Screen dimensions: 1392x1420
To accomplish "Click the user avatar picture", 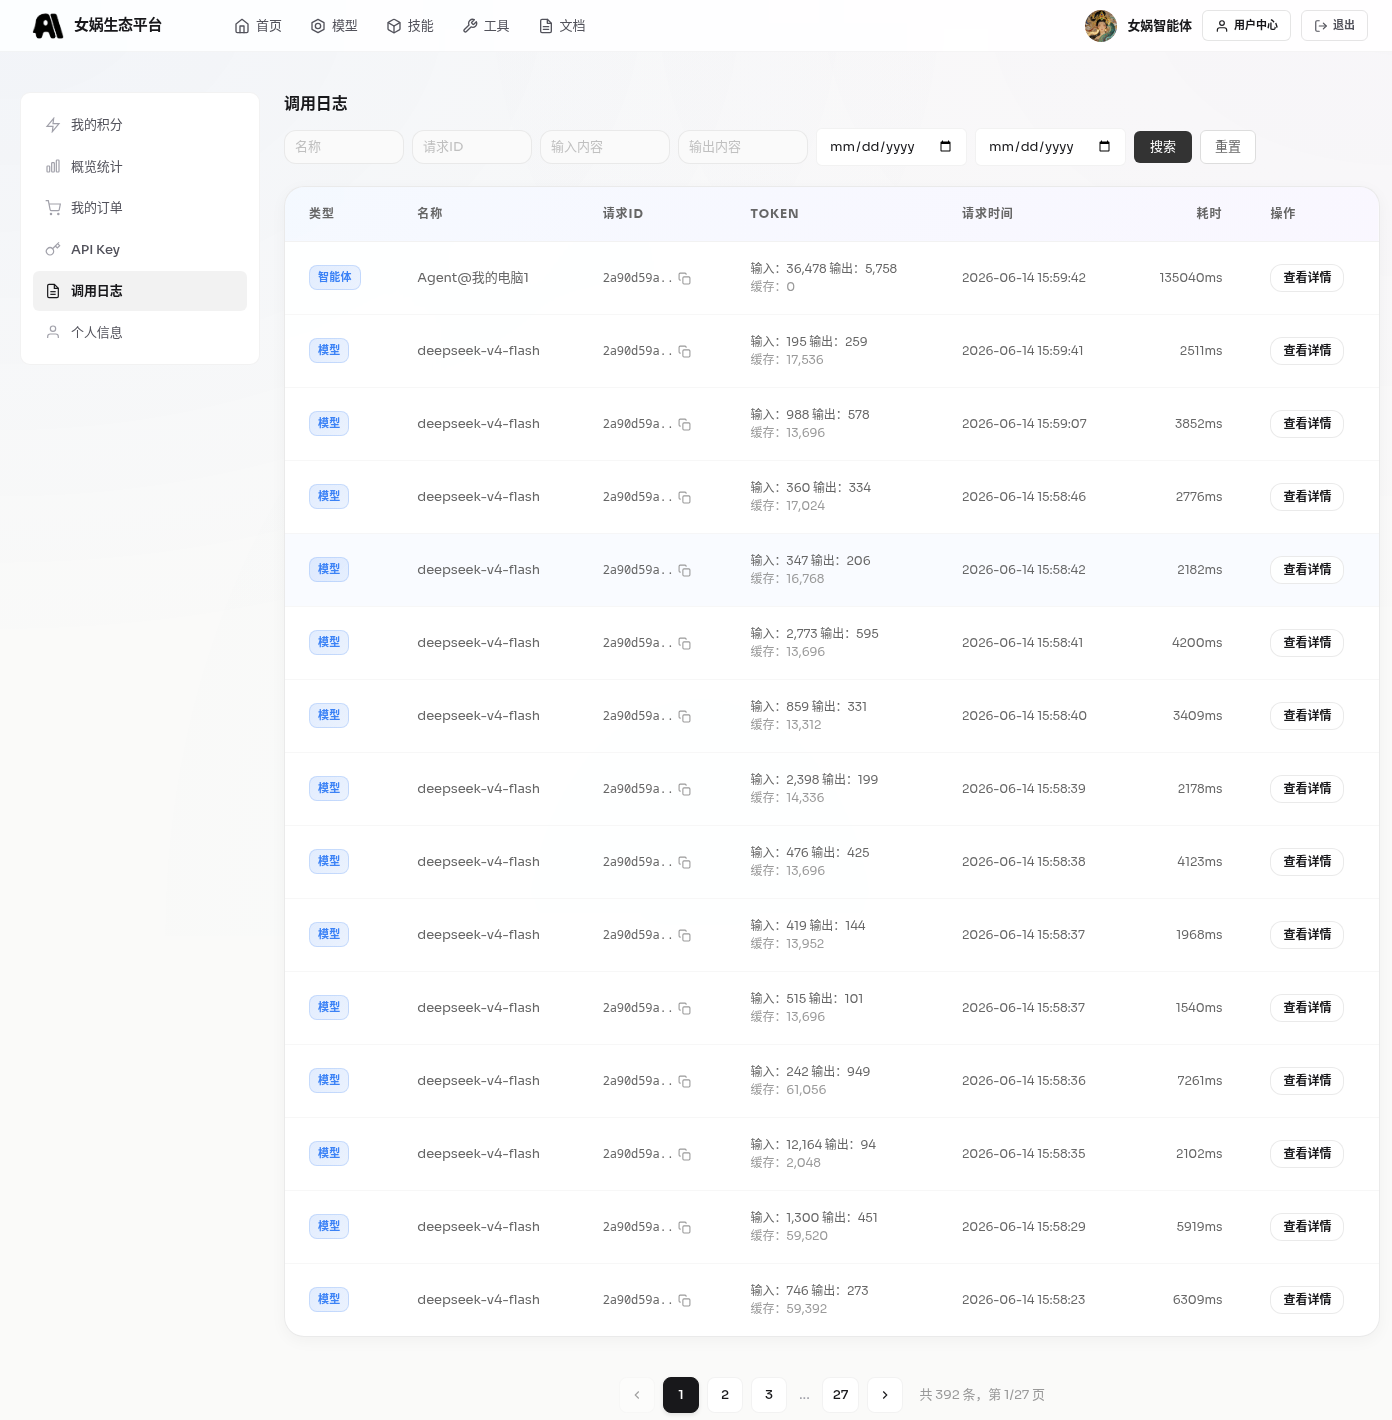I will click(x=1101, y=26).
